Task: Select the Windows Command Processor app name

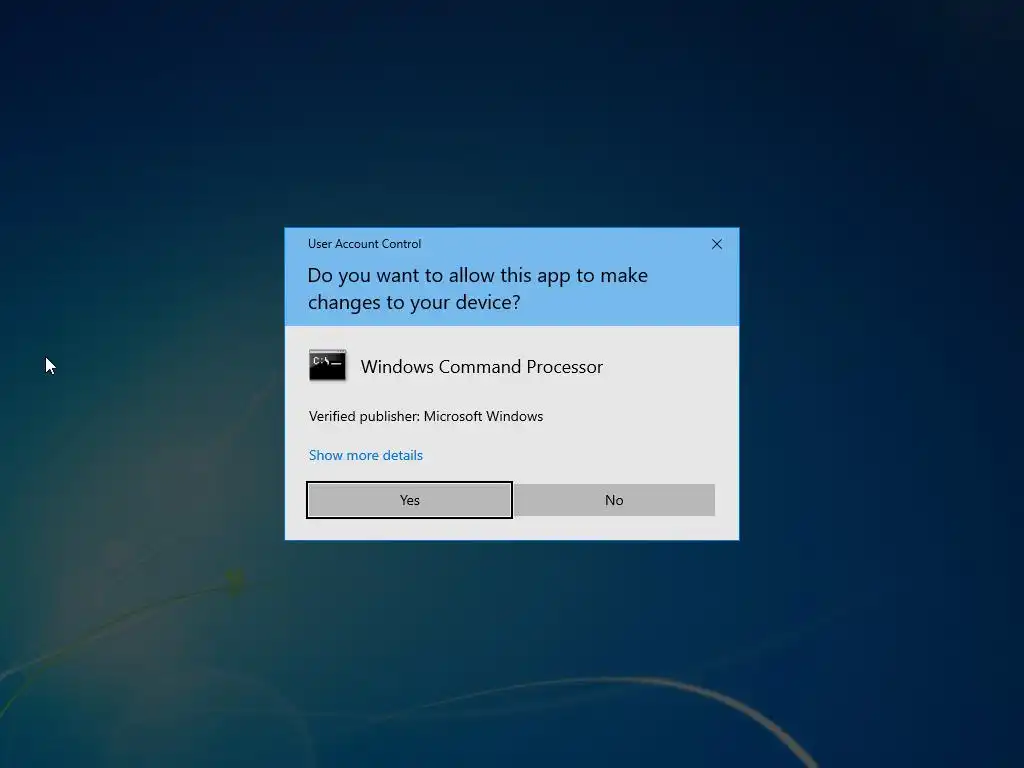Action: tap(481, 366)
